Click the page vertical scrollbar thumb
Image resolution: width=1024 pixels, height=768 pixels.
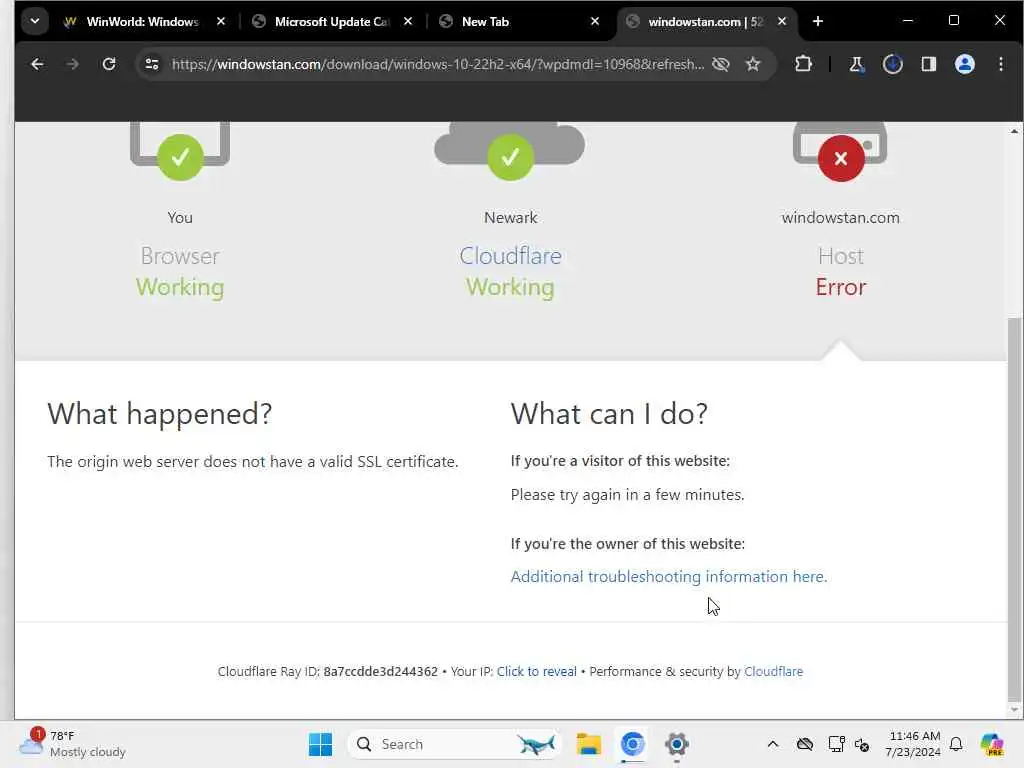(x=1014, y=508)
